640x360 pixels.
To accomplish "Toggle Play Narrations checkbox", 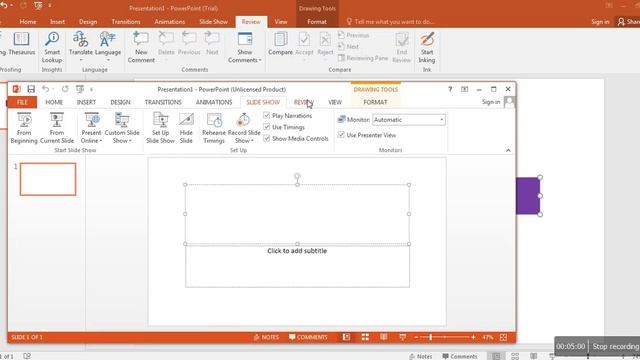I will (x=267, y=116).
